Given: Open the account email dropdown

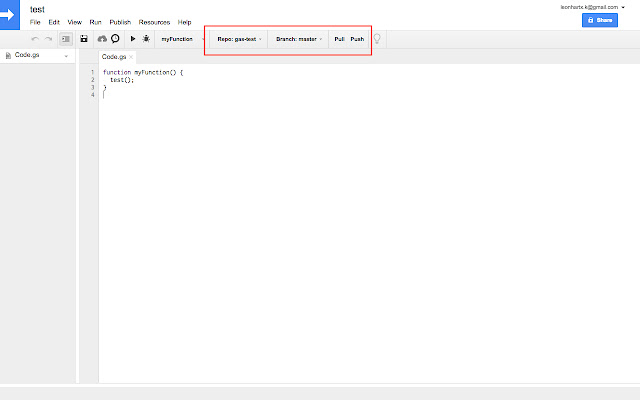Looking at the screenshot, I should pyautogui.click(x=593, y=7).
